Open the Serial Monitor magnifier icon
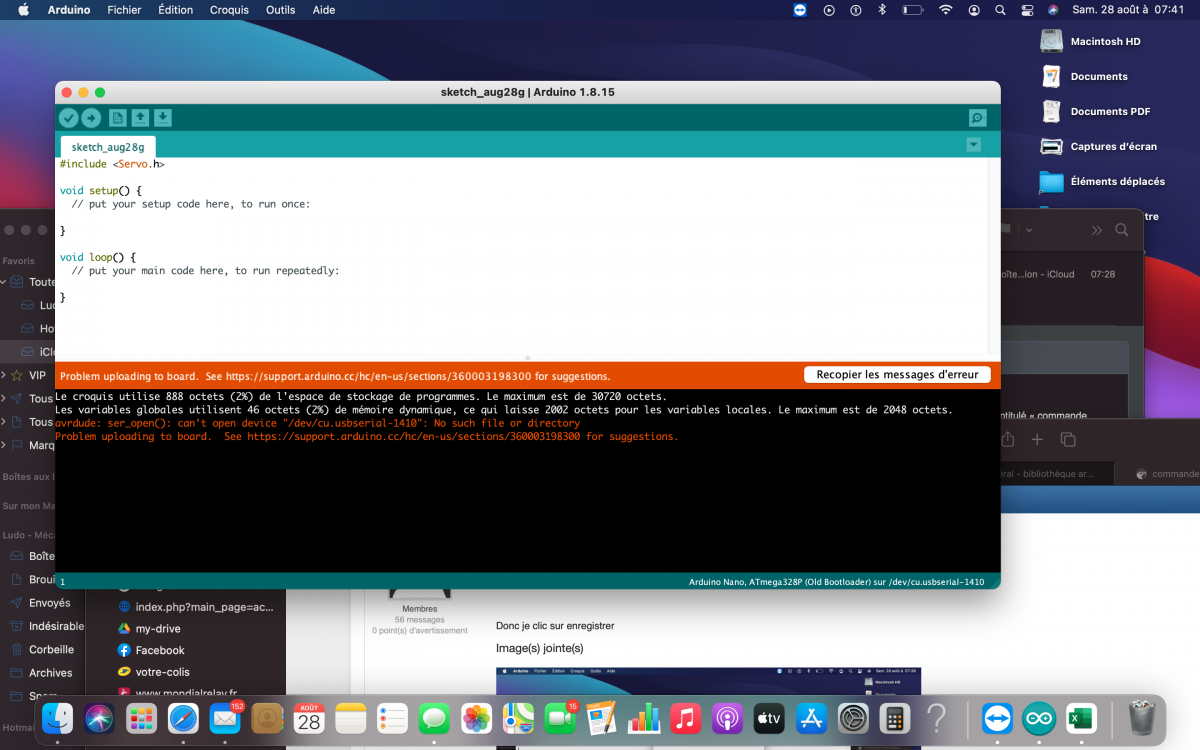 (x=978, y=118)
